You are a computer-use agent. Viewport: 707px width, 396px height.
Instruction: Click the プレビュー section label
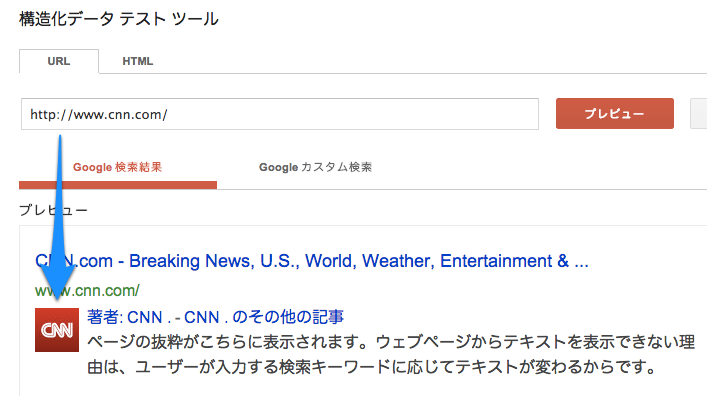[53, 210]
